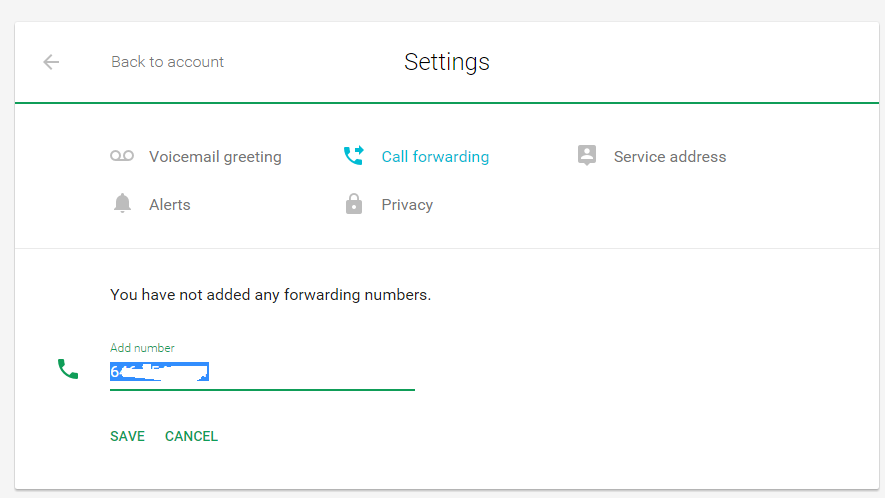Open the Alerts section
885x500 pixels.
tap(169, 205)
